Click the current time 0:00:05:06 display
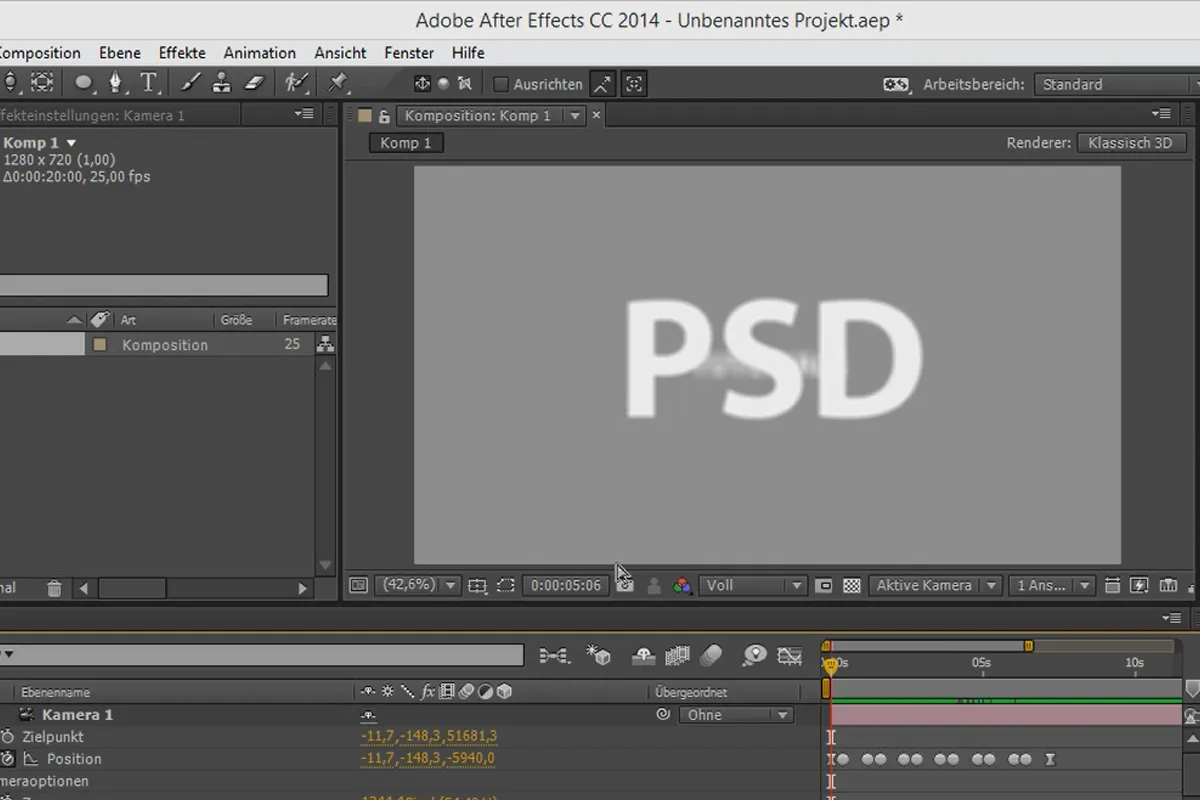This screenshot has height=800, width=1200. (566, 586)
